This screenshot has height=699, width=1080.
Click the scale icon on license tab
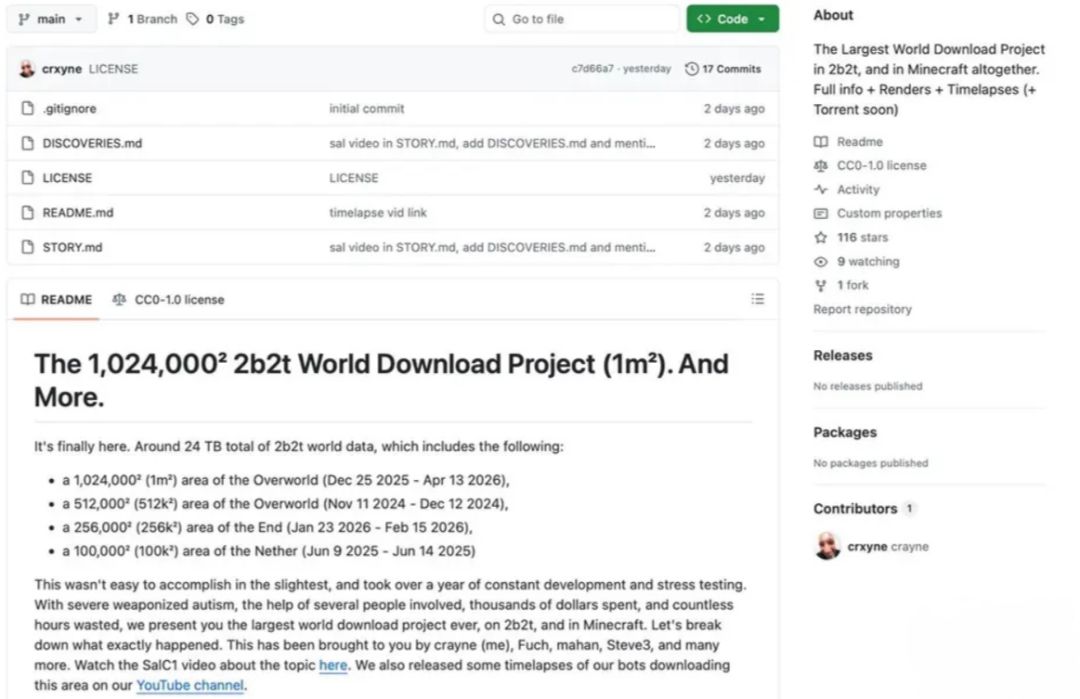tap(119, 300)
